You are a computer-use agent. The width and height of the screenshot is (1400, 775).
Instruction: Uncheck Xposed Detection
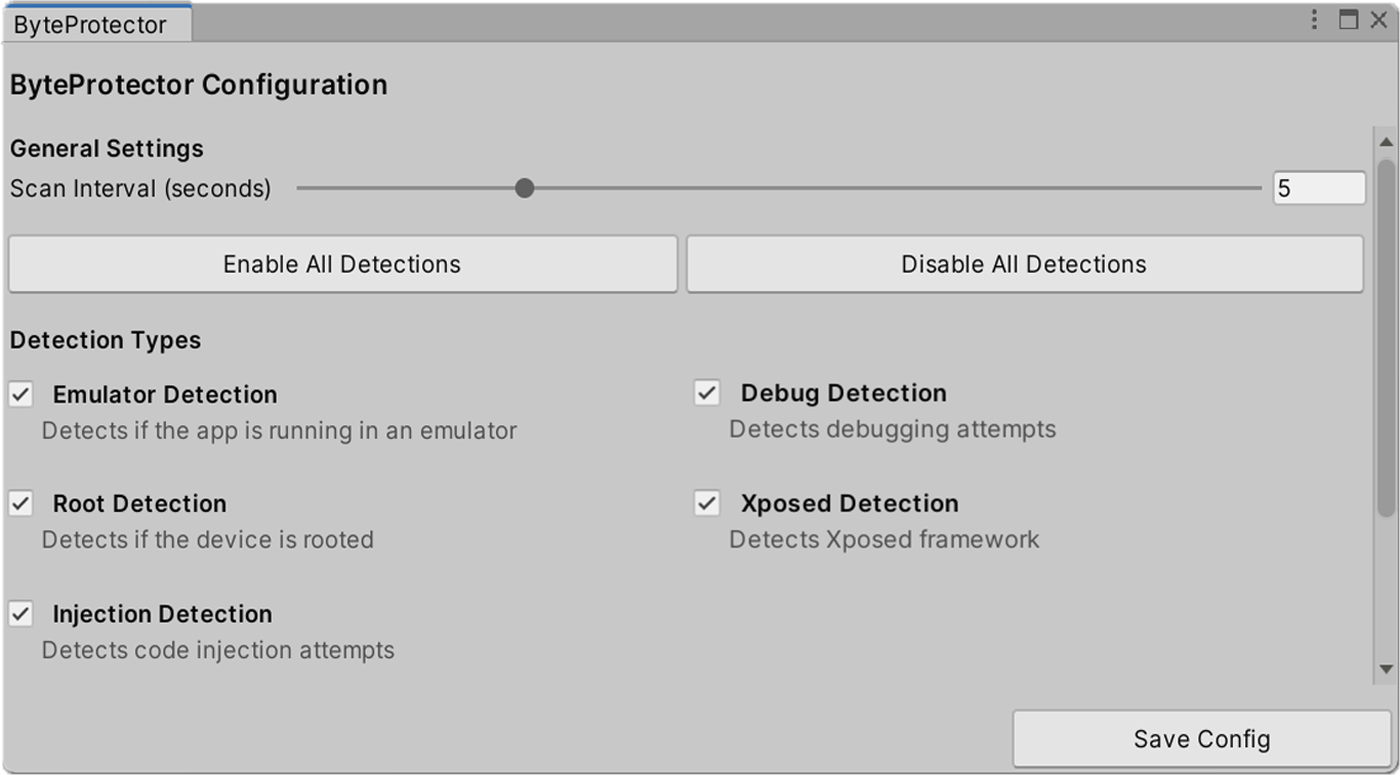coord(707,503)
